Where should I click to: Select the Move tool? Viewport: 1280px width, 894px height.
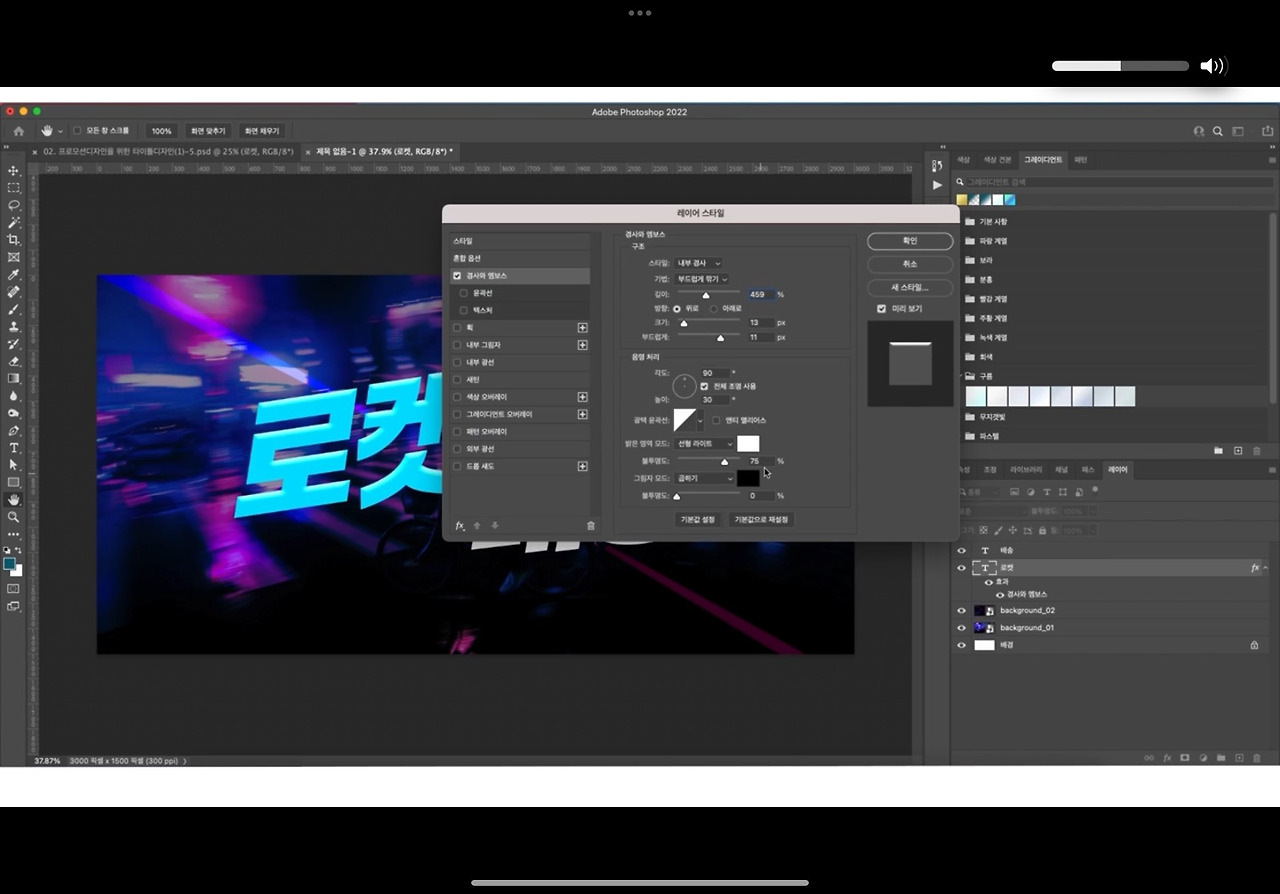13,171
